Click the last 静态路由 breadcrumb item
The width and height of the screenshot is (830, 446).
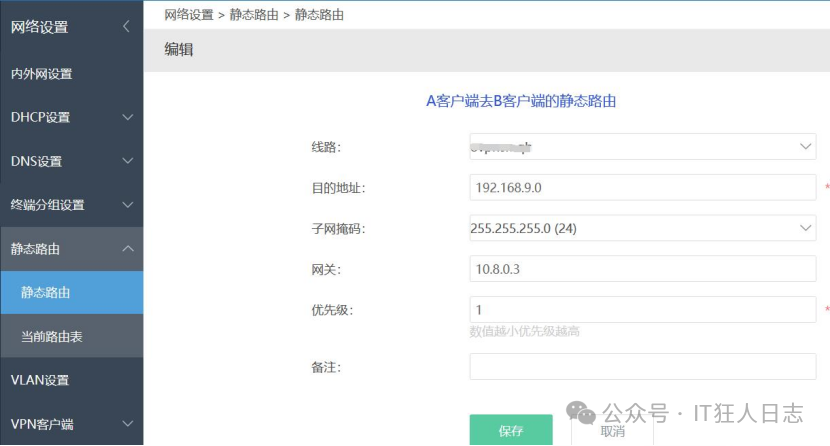[319, 15]
